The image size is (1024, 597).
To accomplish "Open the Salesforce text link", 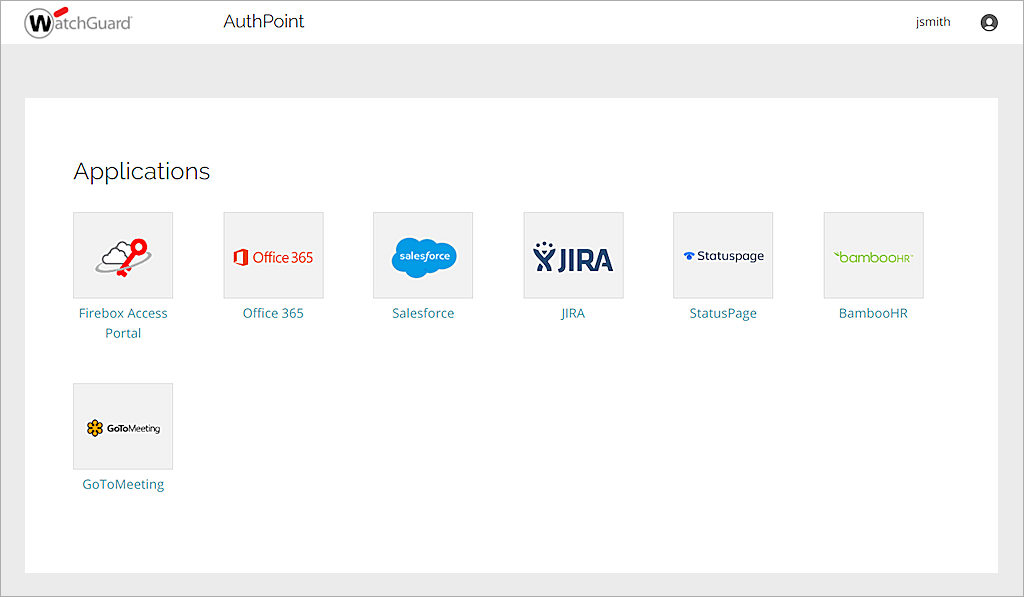I will coord(422,312).
